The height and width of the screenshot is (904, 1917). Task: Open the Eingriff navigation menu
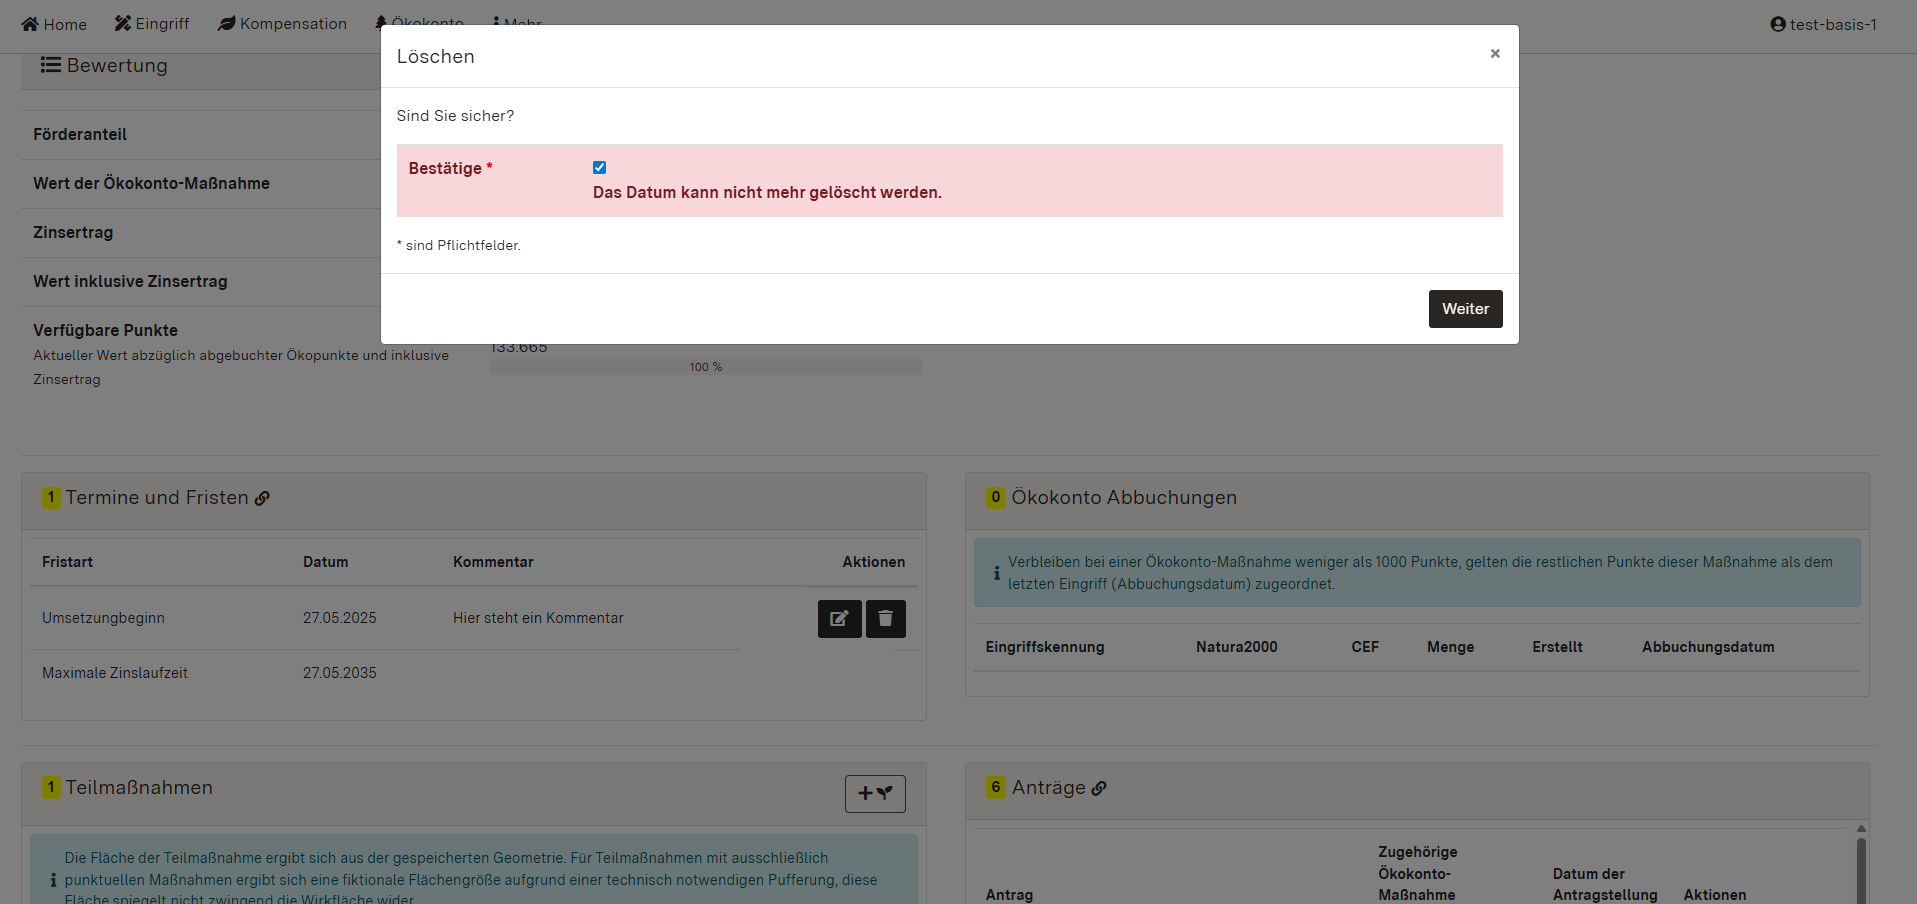pyautogui.click(x=151, y=24)
